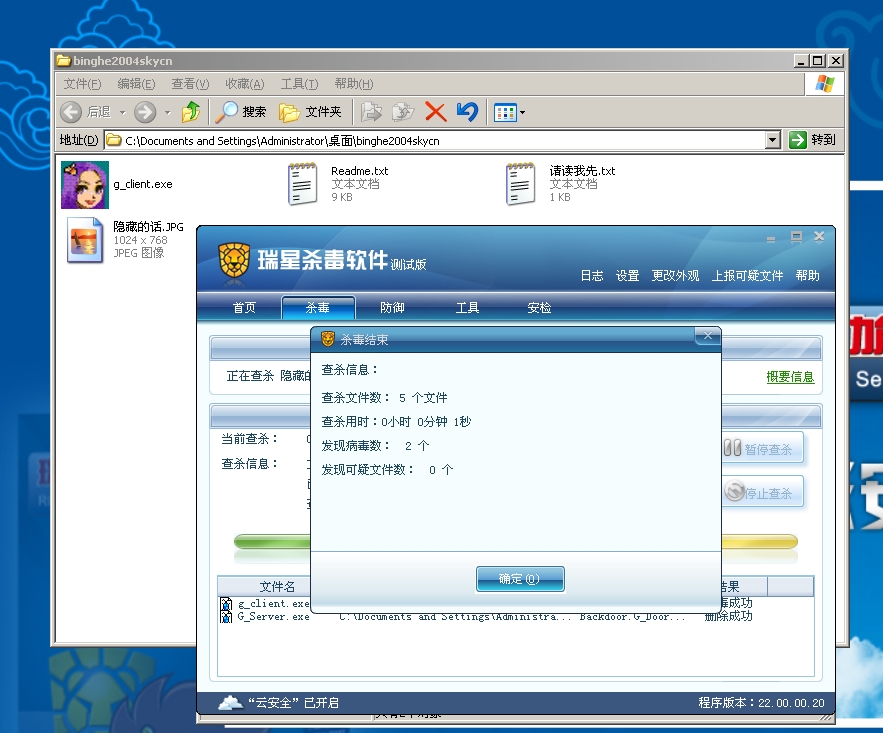This screenshot has height=733, width=883.
Task: Open the 工具(T) menu in Explorer
Action: tap(299, 84)
